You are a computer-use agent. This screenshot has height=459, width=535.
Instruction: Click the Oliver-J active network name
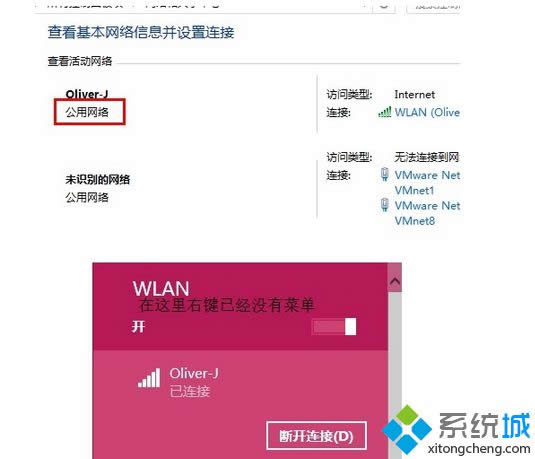click(87, 94)
